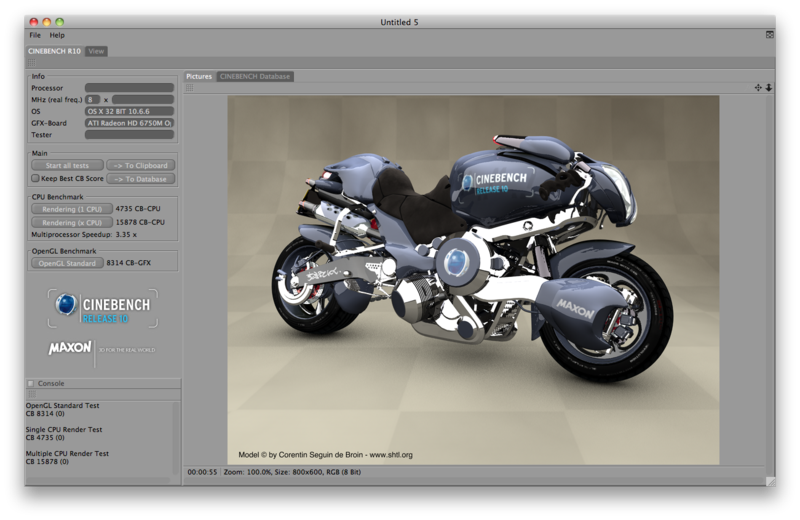Click the GFX-Board field with ATI Radeon
Screen dimensions: 800x520
129,123
